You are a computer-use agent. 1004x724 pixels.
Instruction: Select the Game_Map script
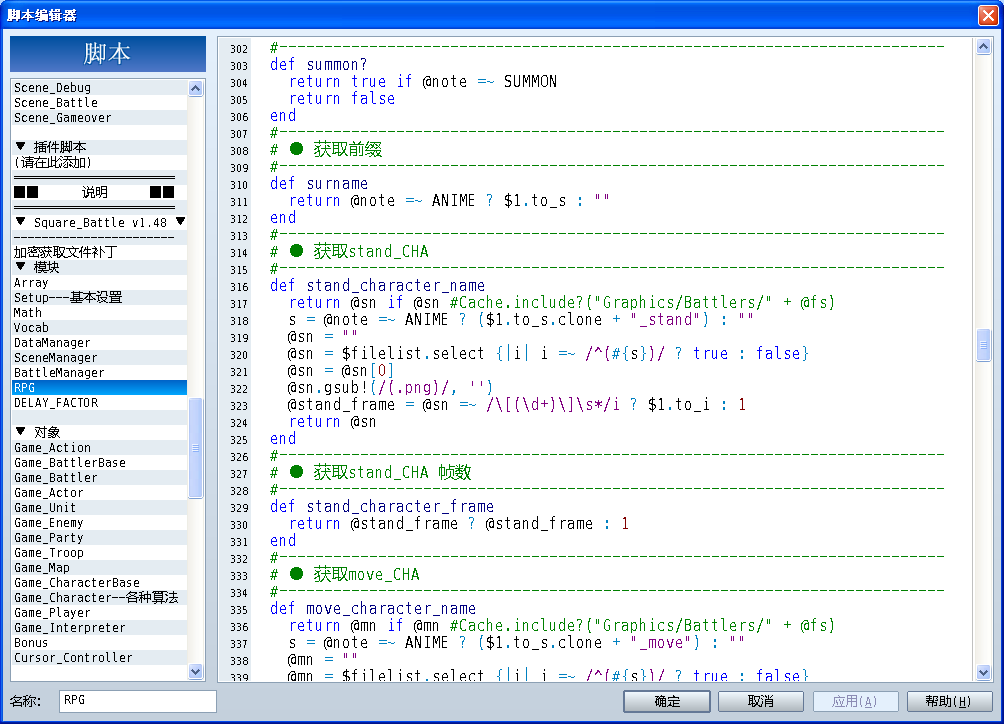click(x=100, y=568)
